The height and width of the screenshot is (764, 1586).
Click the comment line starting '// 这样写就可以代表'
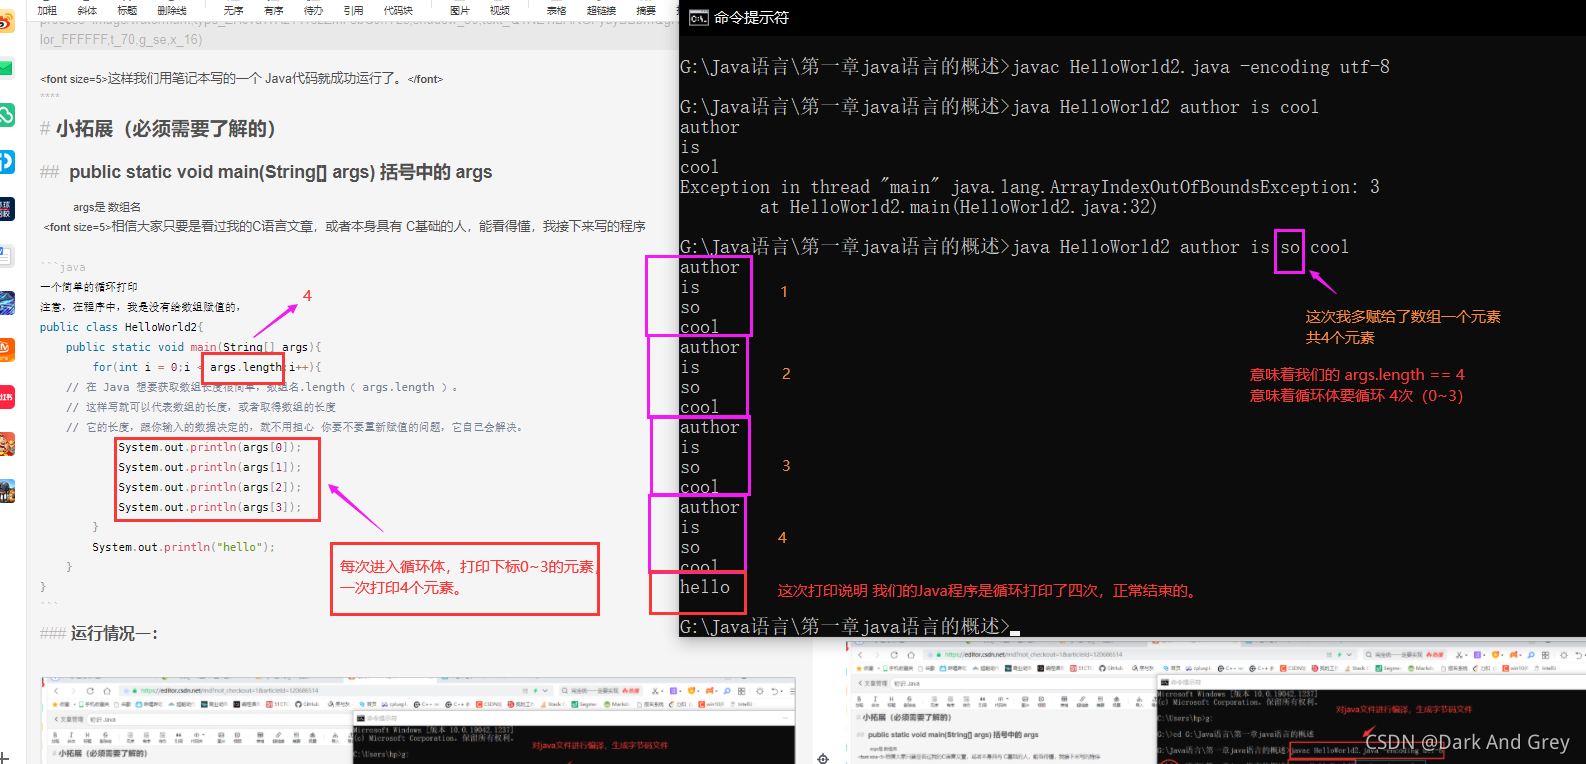coord(201,407)
